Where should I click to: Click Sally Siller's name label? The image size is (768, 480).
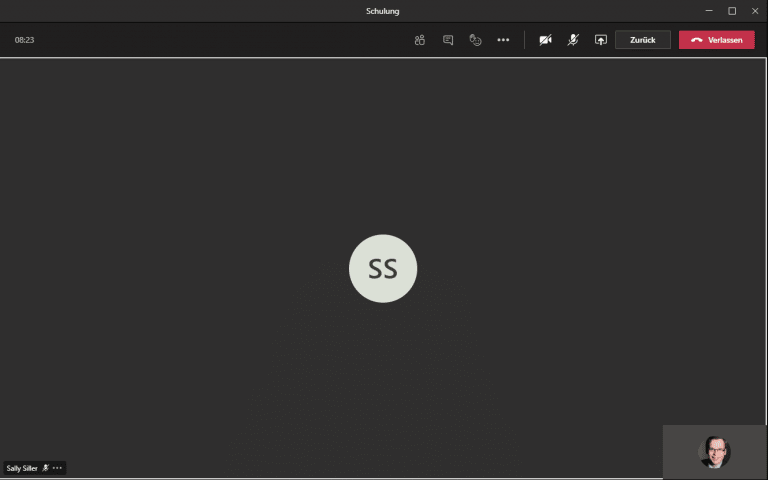pyautogui.click(x=22, y=468)
